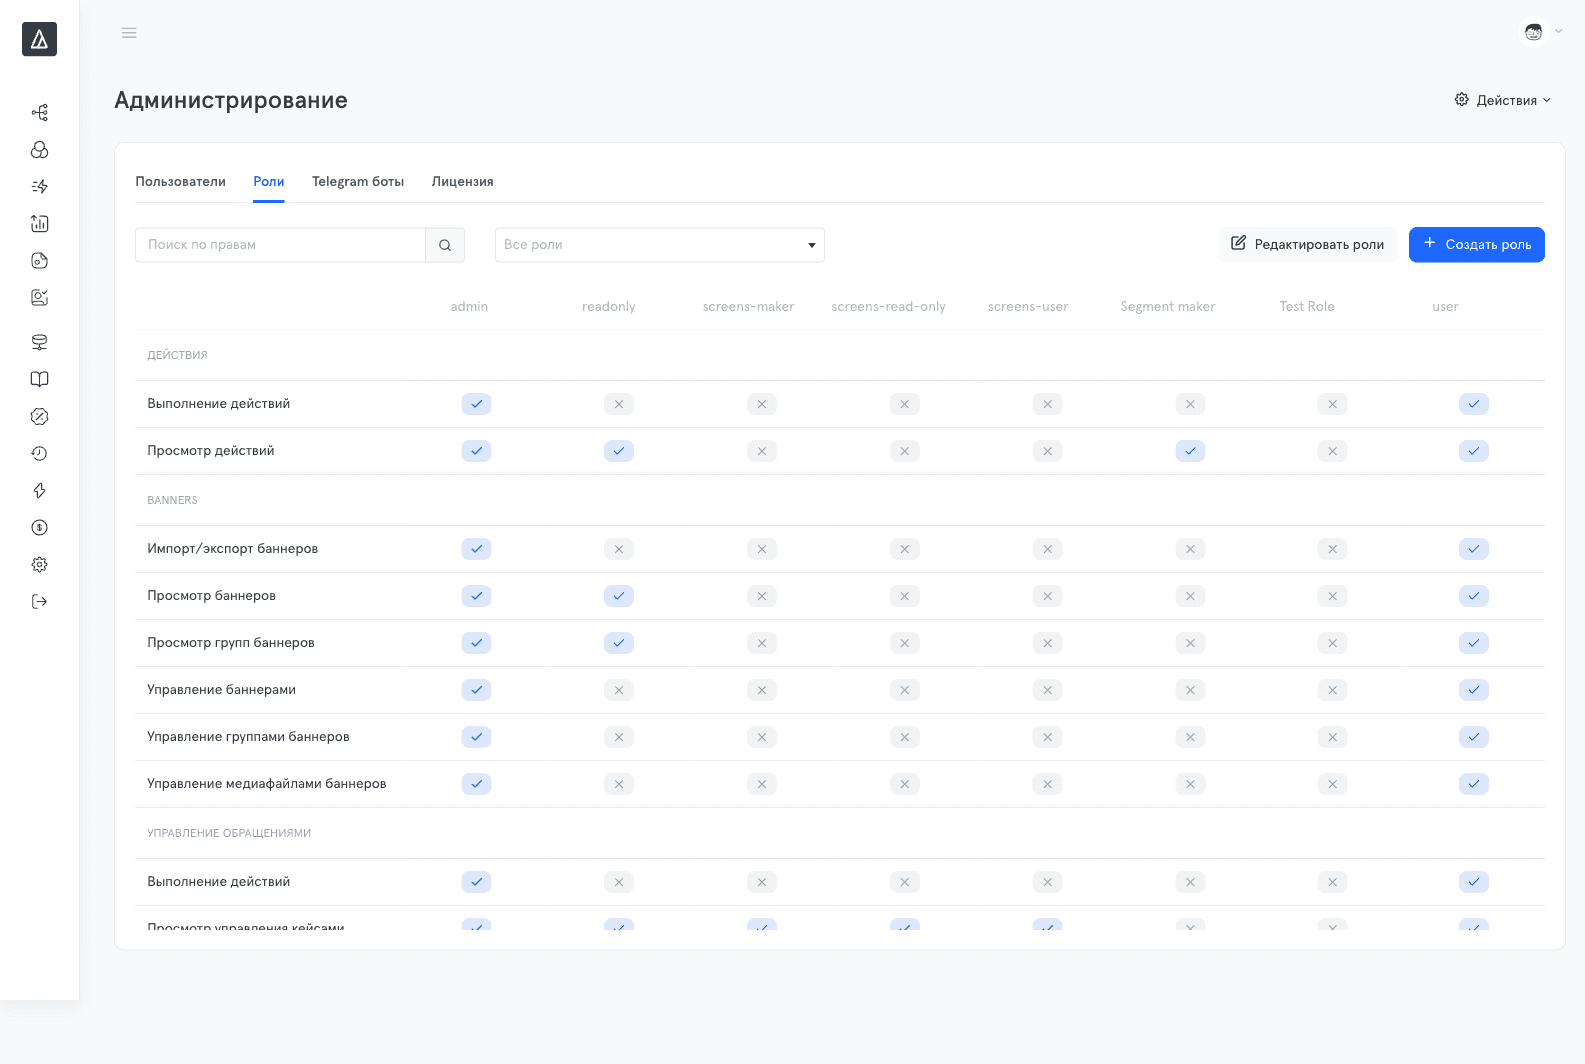The height and width of the screenshot is (1064, 1585).
Task: Click the hamburger menu icon
Action: click(129, 33)
